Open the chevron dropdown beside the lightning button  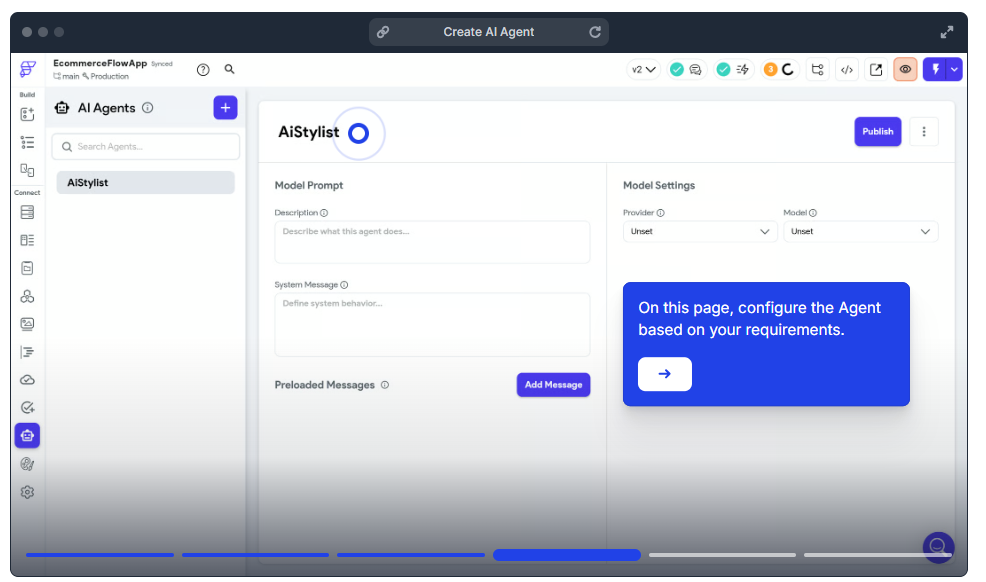coord(955,69)
